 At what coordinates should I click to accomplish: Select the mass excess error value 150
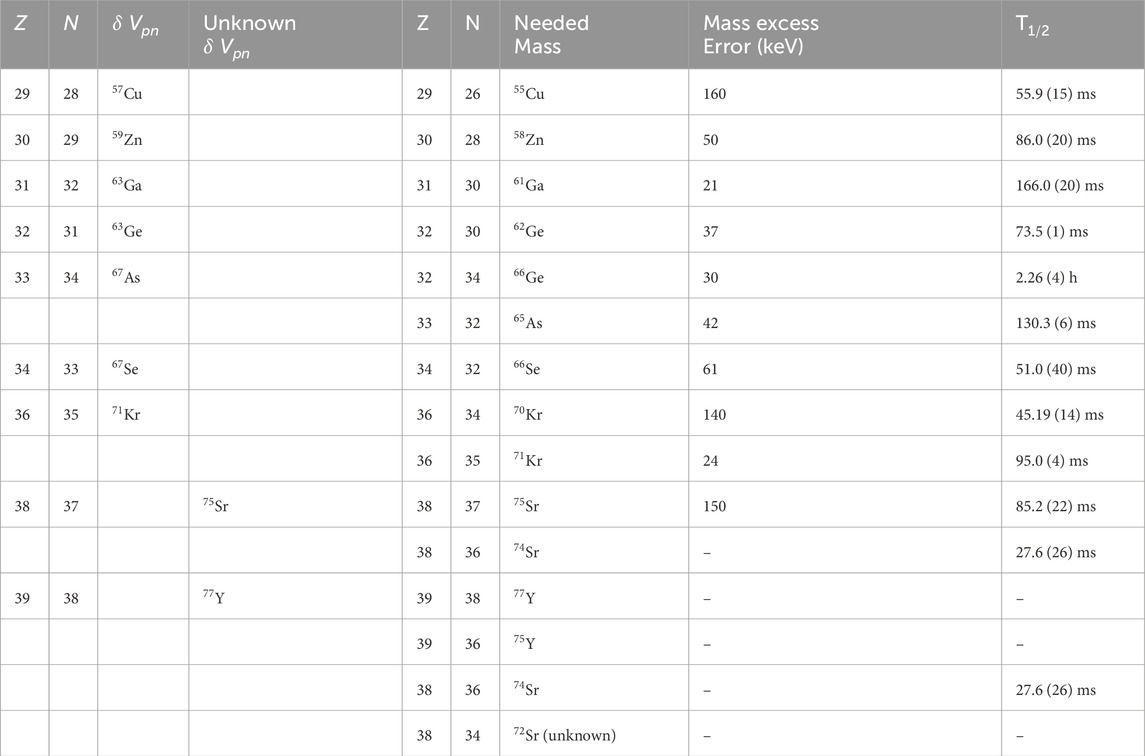714,507
